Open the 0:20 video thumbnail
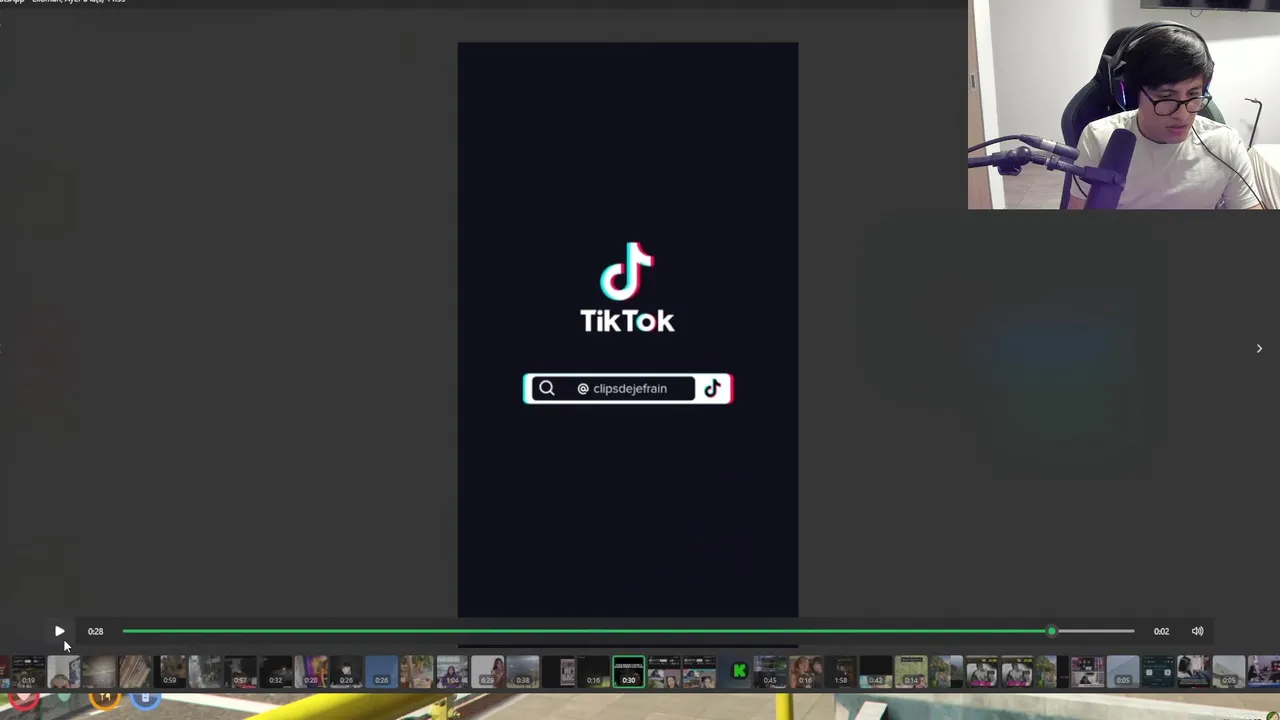This screenshot has height=720, width=1280. (x=311, y=672)
